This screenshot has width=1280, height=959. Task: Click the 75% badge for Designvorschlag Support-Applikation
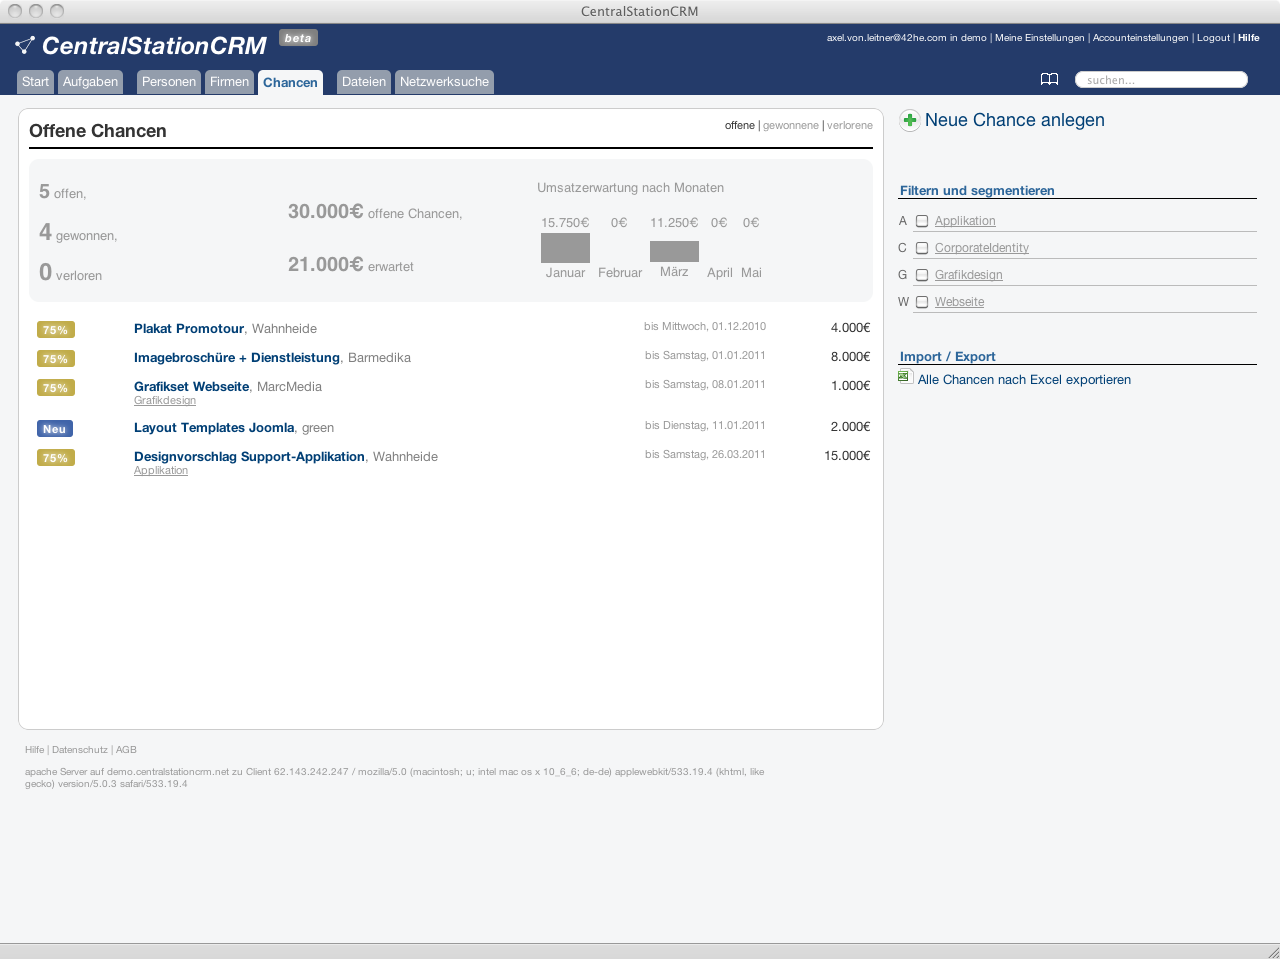pyautogui.click(x=55, y=458)
